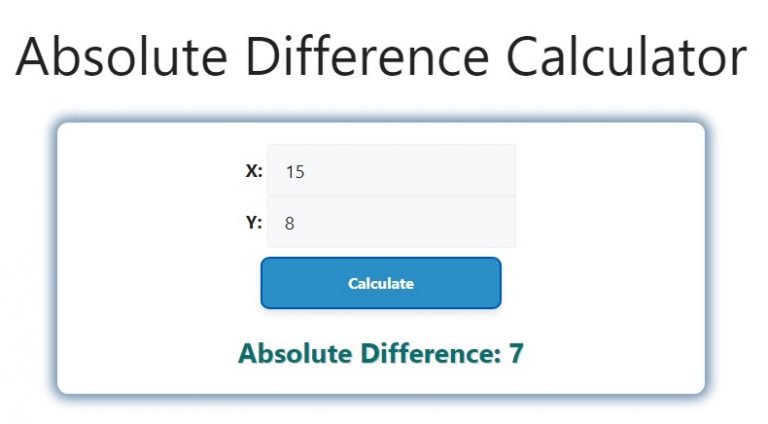Click the result number 7
The image size is (768, 424).
(516, 353)
